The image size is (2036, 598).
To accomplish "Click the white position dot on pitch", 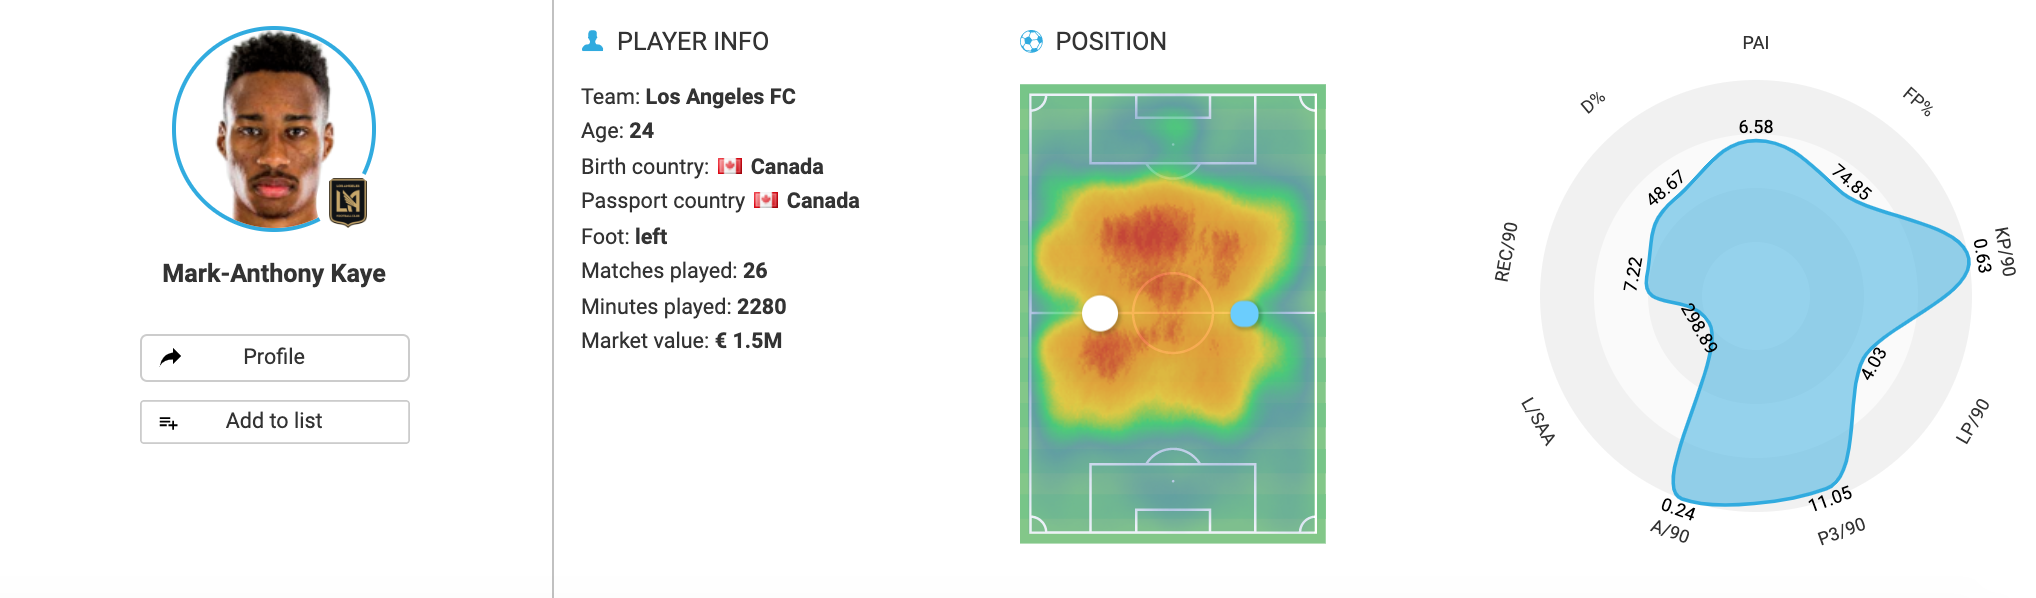I will 1100,313.
